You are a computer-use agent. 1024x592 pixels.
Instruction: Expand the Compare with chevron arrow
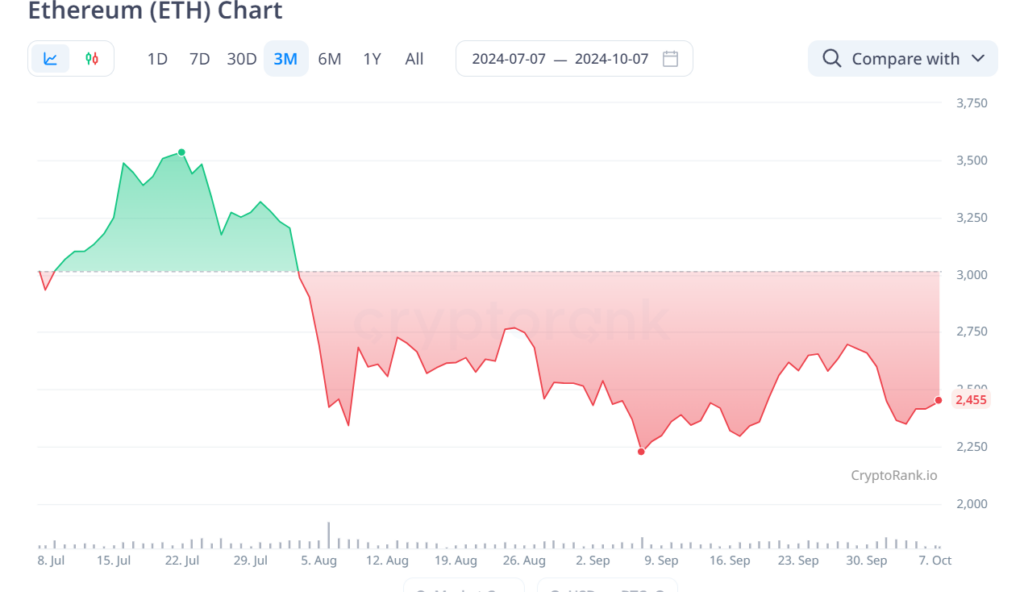point(978,58)
